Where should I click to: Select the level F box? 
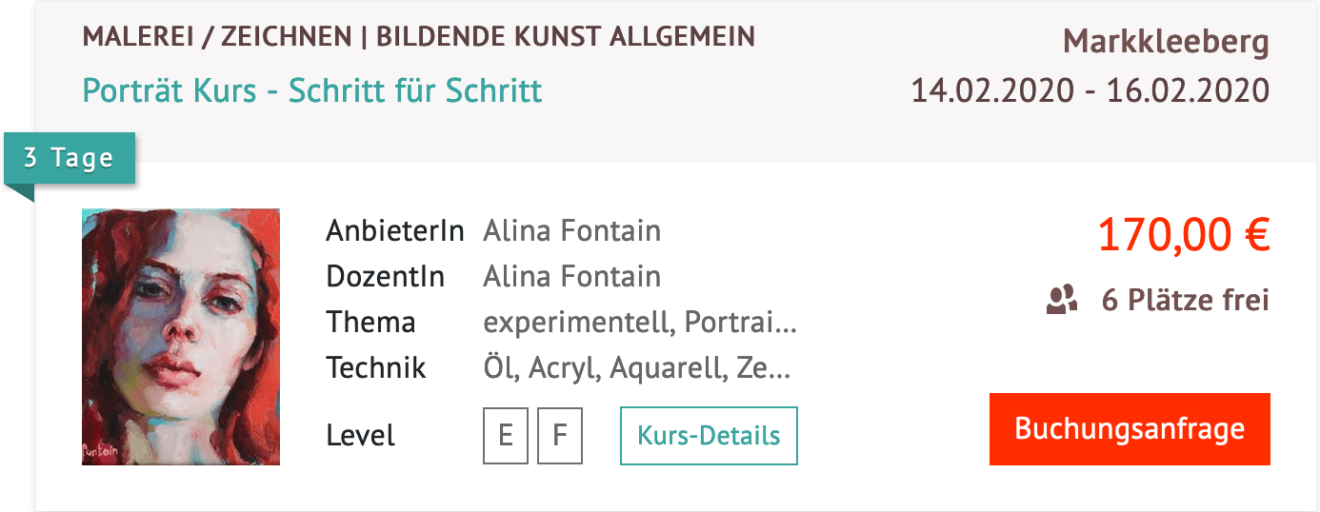pos(560,436)
